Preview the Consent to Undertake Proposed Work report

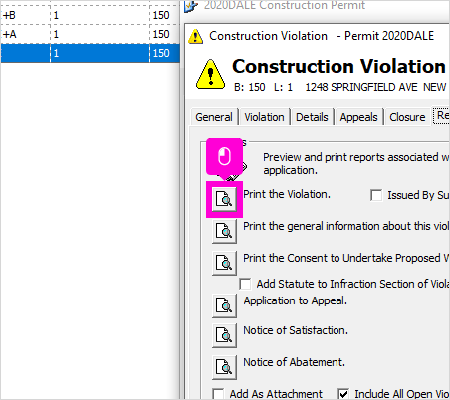pyautogui.click(x=224, y=263)
